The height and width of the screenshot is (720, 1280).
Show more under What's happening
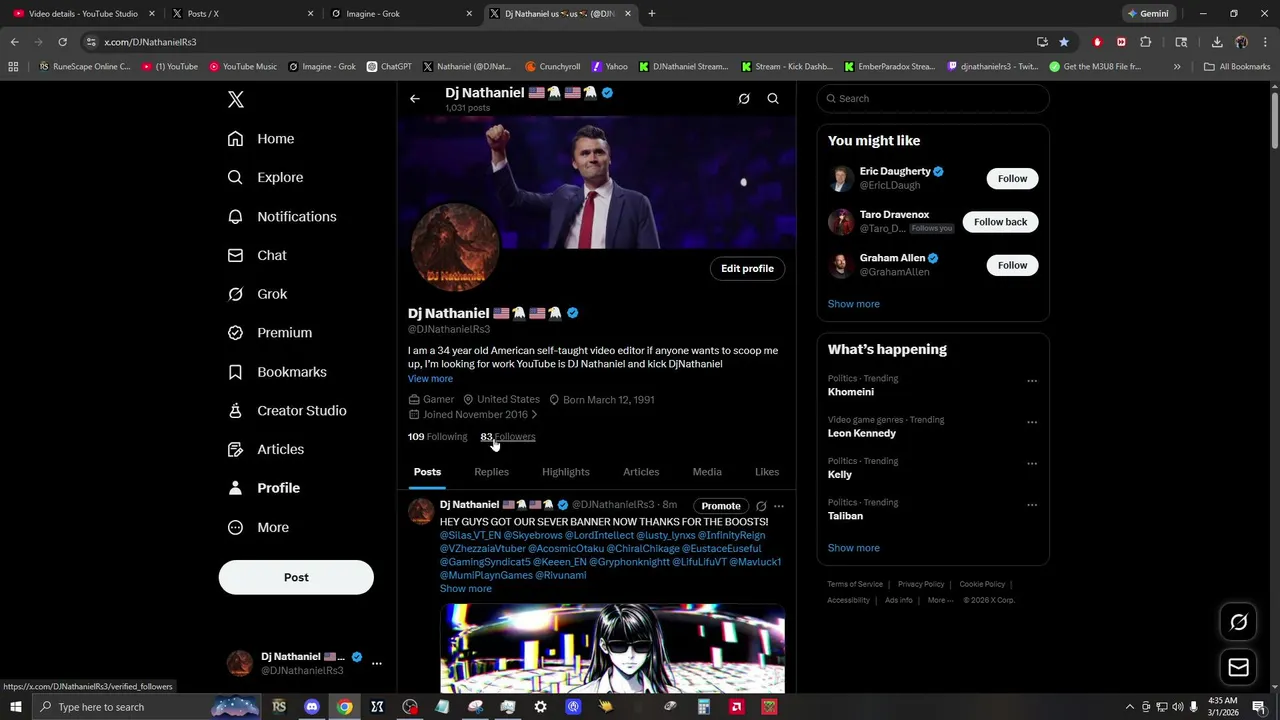click(854, 548)
